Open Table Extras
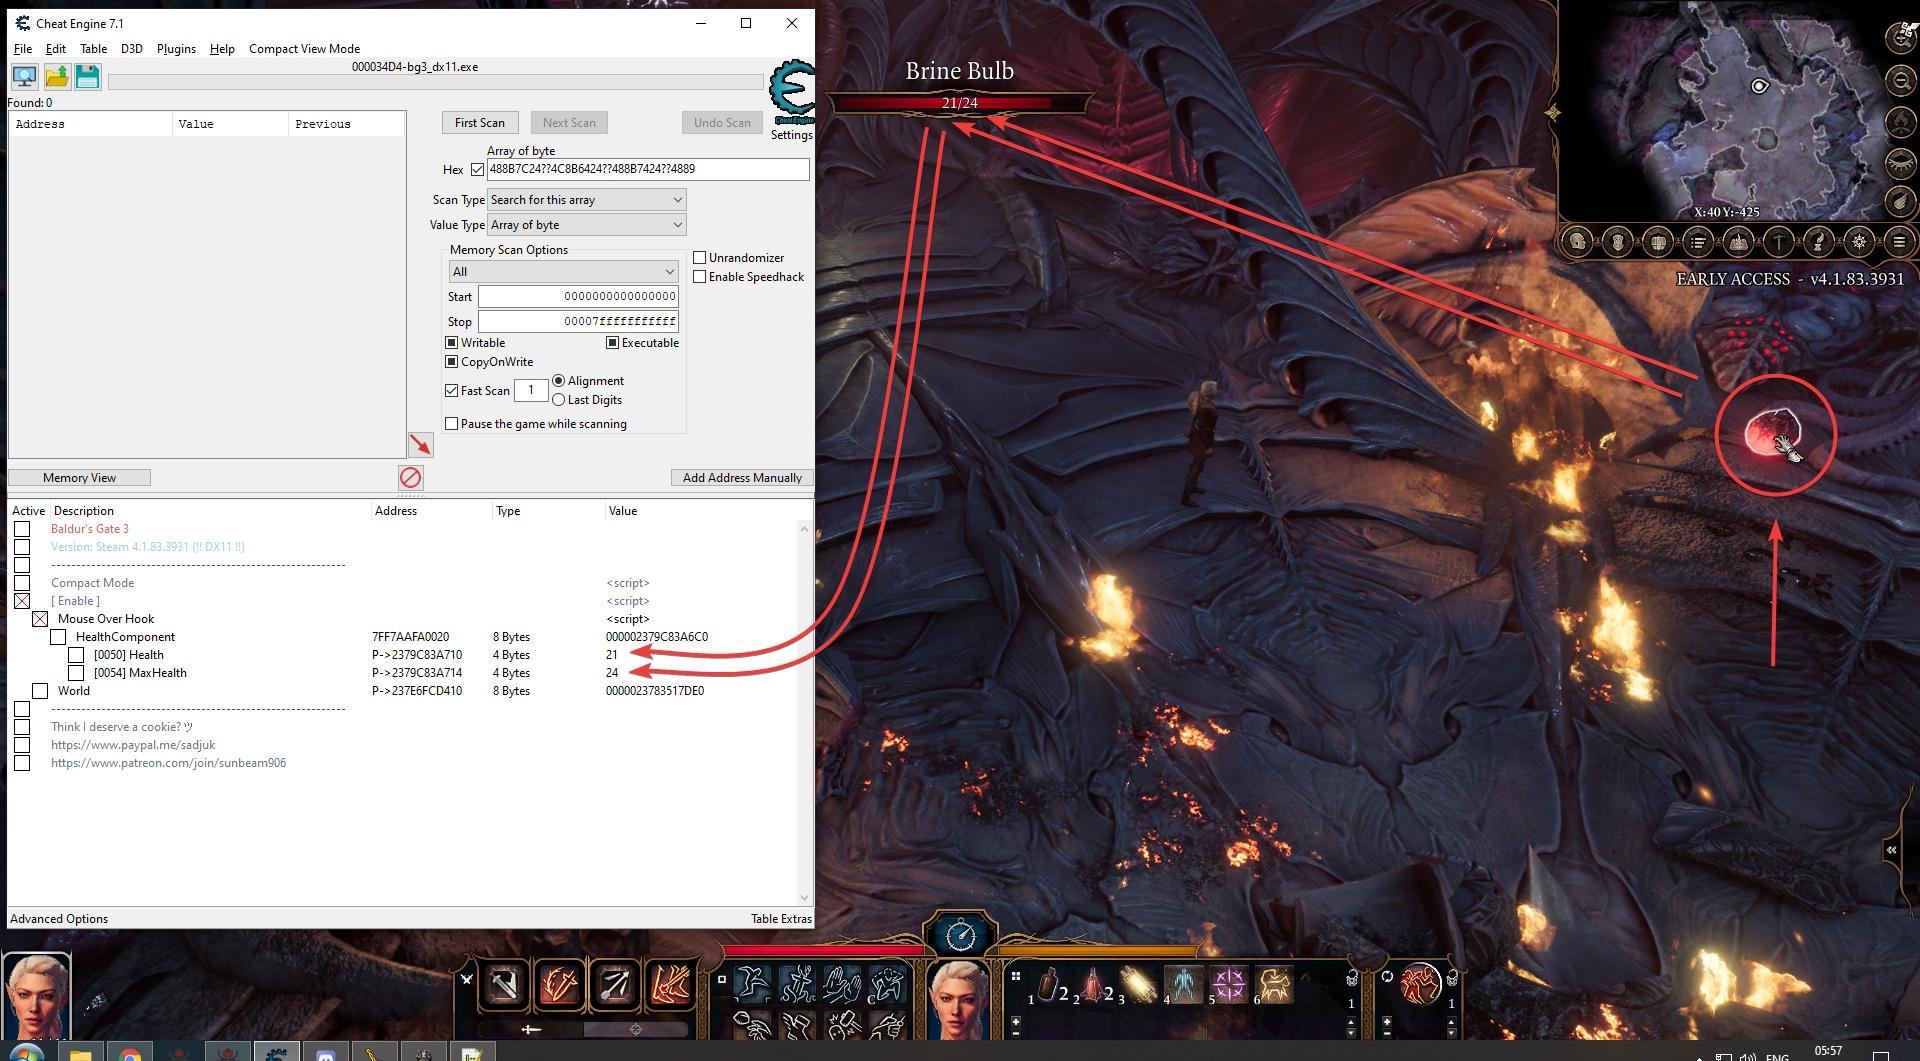The image size is (1920, 1061). point(781,919)
